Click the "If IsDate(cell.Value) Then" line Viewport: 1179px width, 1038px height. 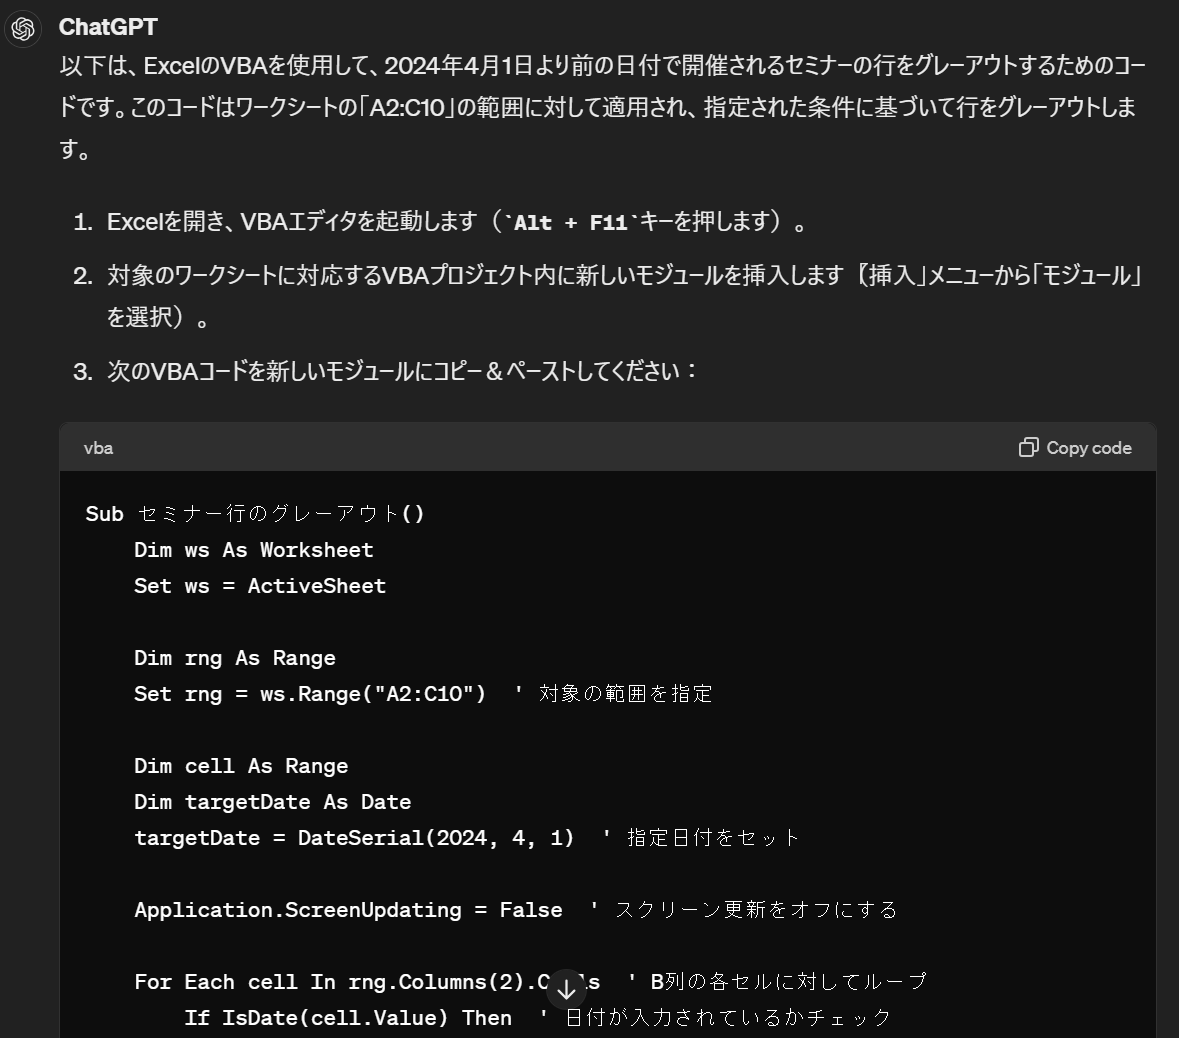click(x=347, y=1018)
